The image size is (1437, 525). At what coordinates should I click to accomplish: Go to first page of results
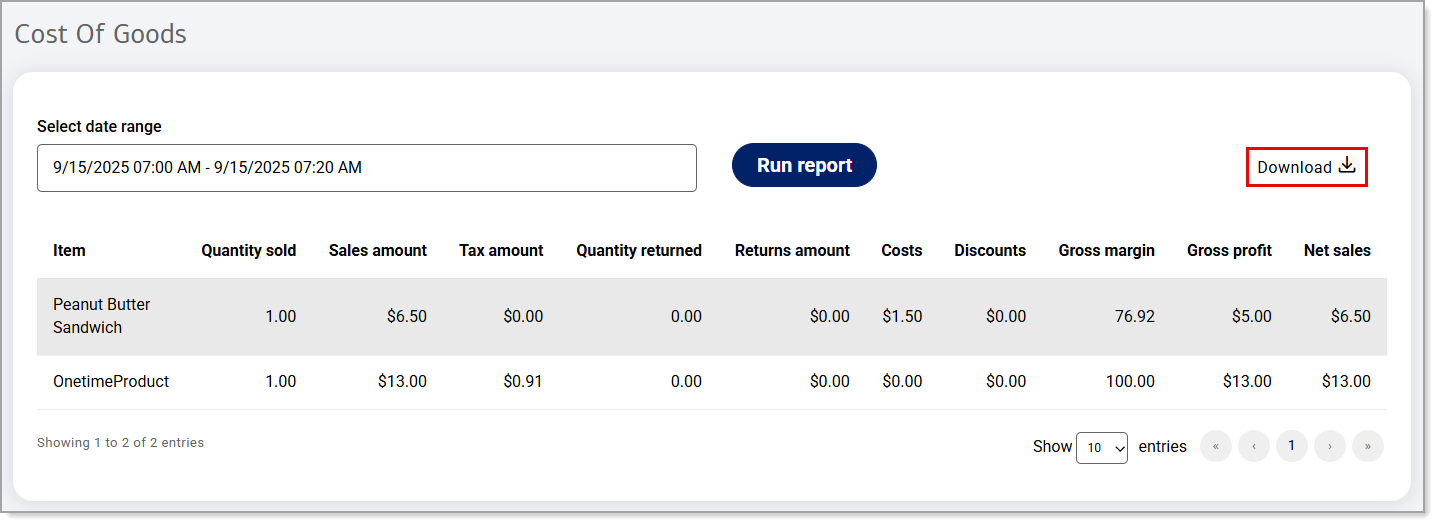pyautogui.click(x=1215, y=446)
